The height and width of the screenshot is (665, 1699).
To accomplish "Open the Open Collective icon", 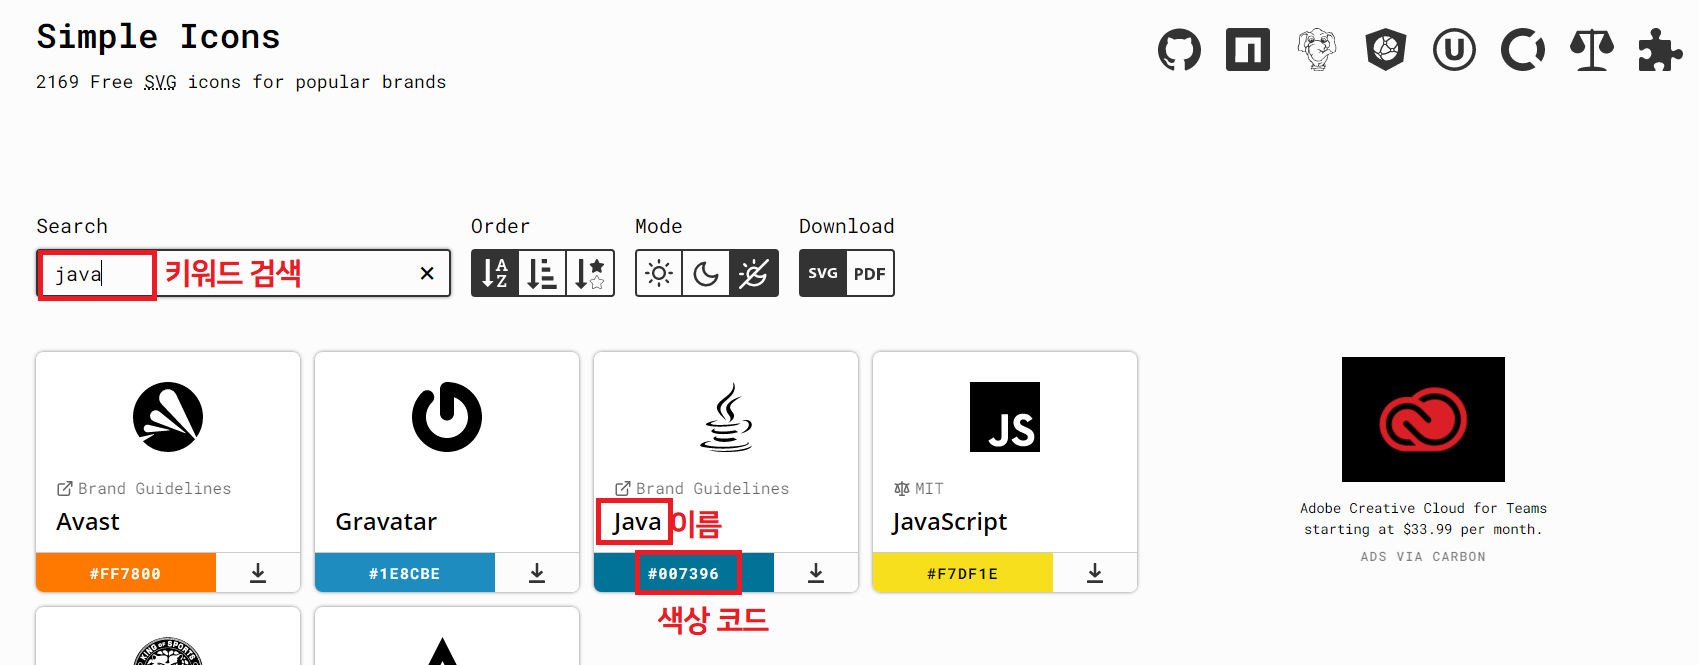I will point(1523,49).
